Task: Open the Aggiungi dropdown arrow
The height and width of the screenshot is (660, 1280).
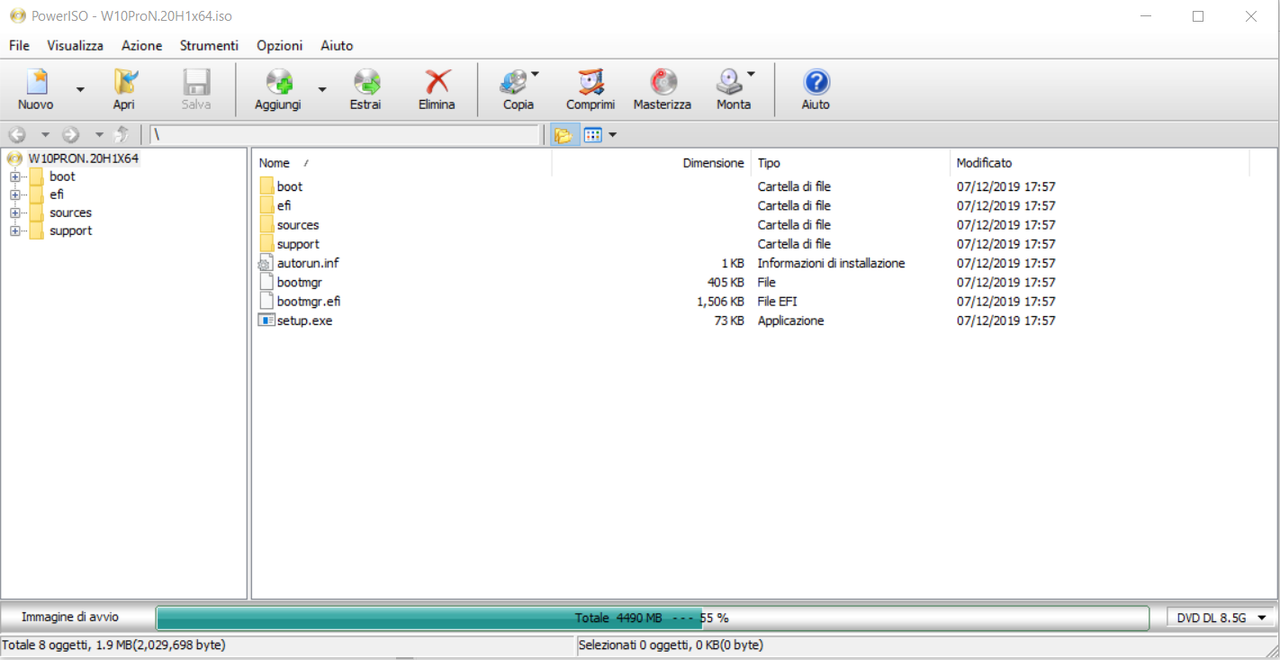Action: 322,89
